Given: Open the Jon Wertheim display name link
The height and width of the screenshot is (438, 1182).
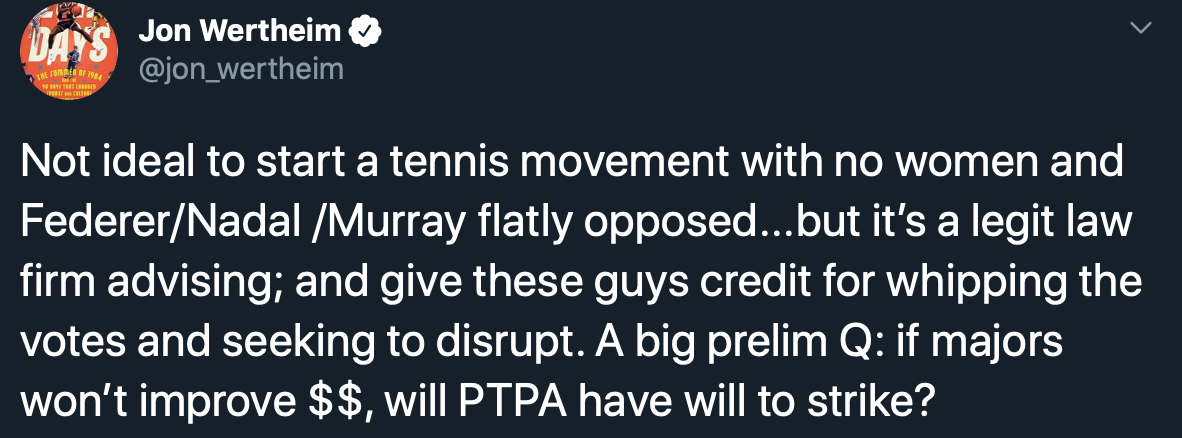Looking at the screenshot, I should click(x=240, y=32).
